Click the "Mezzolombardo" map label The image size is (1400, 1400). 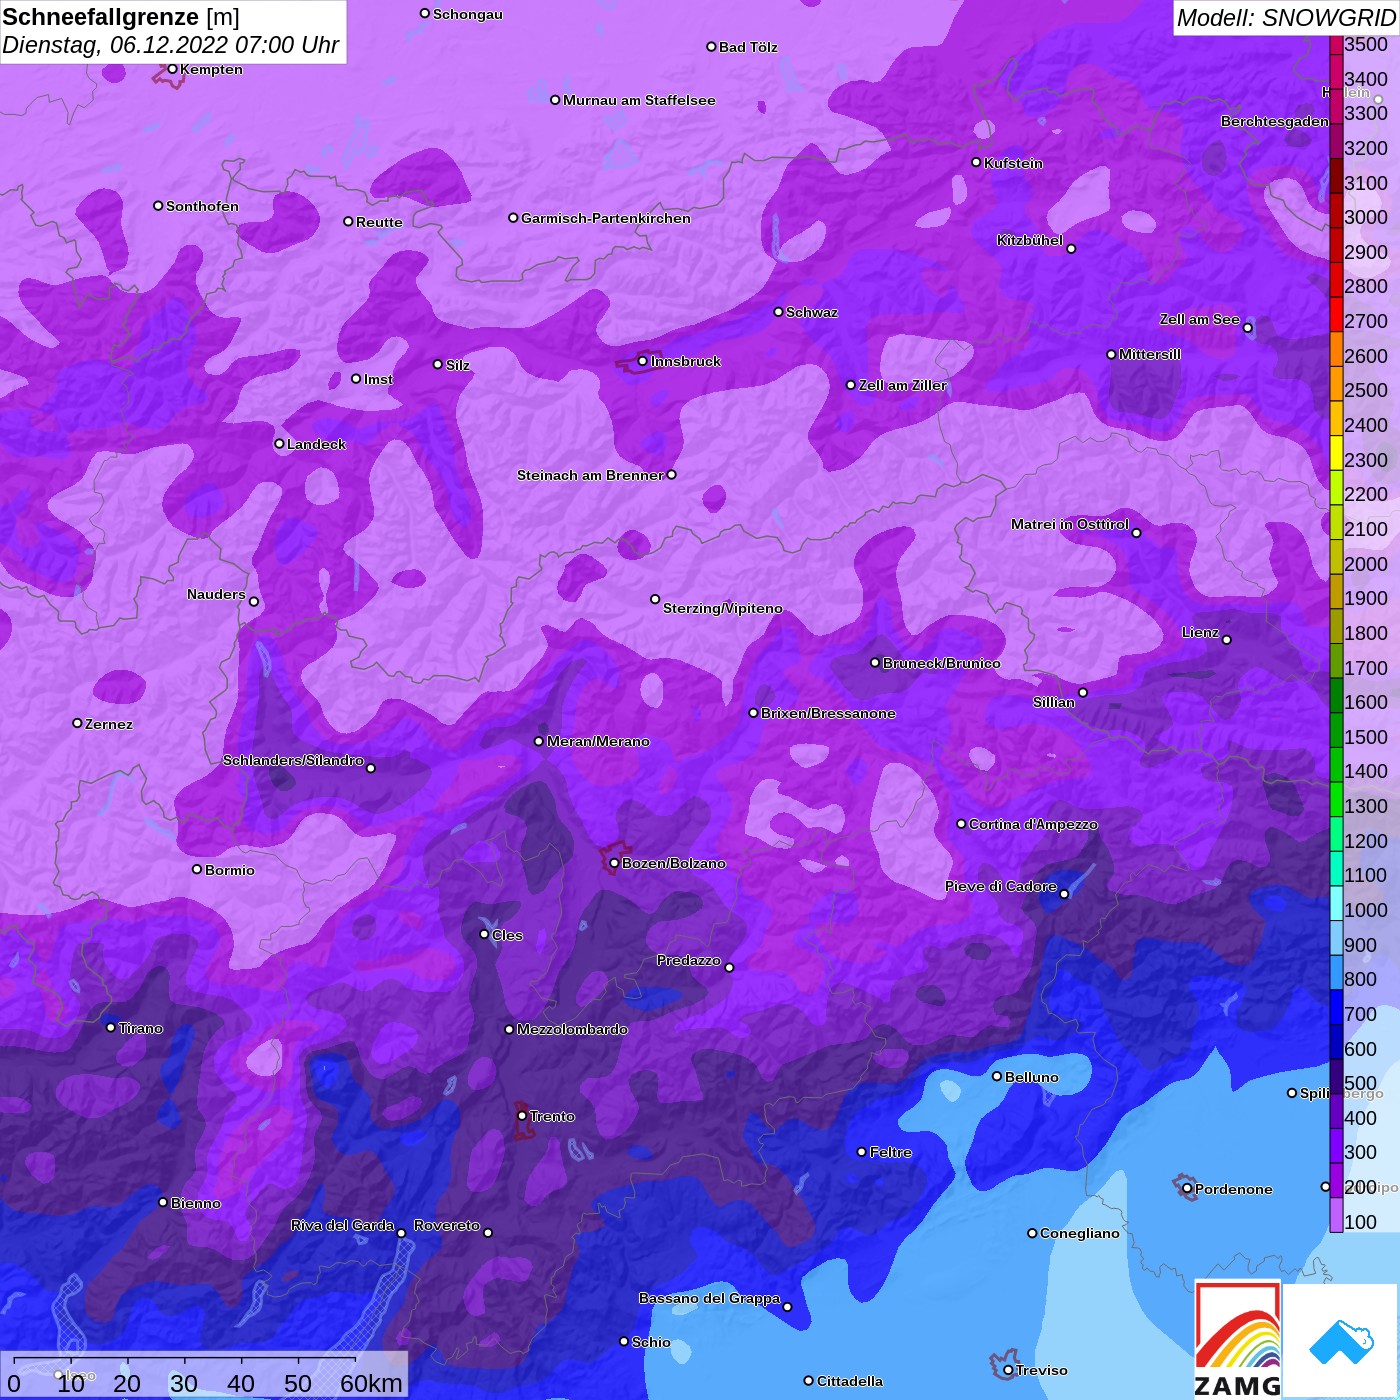click(x=572, y=1029)
